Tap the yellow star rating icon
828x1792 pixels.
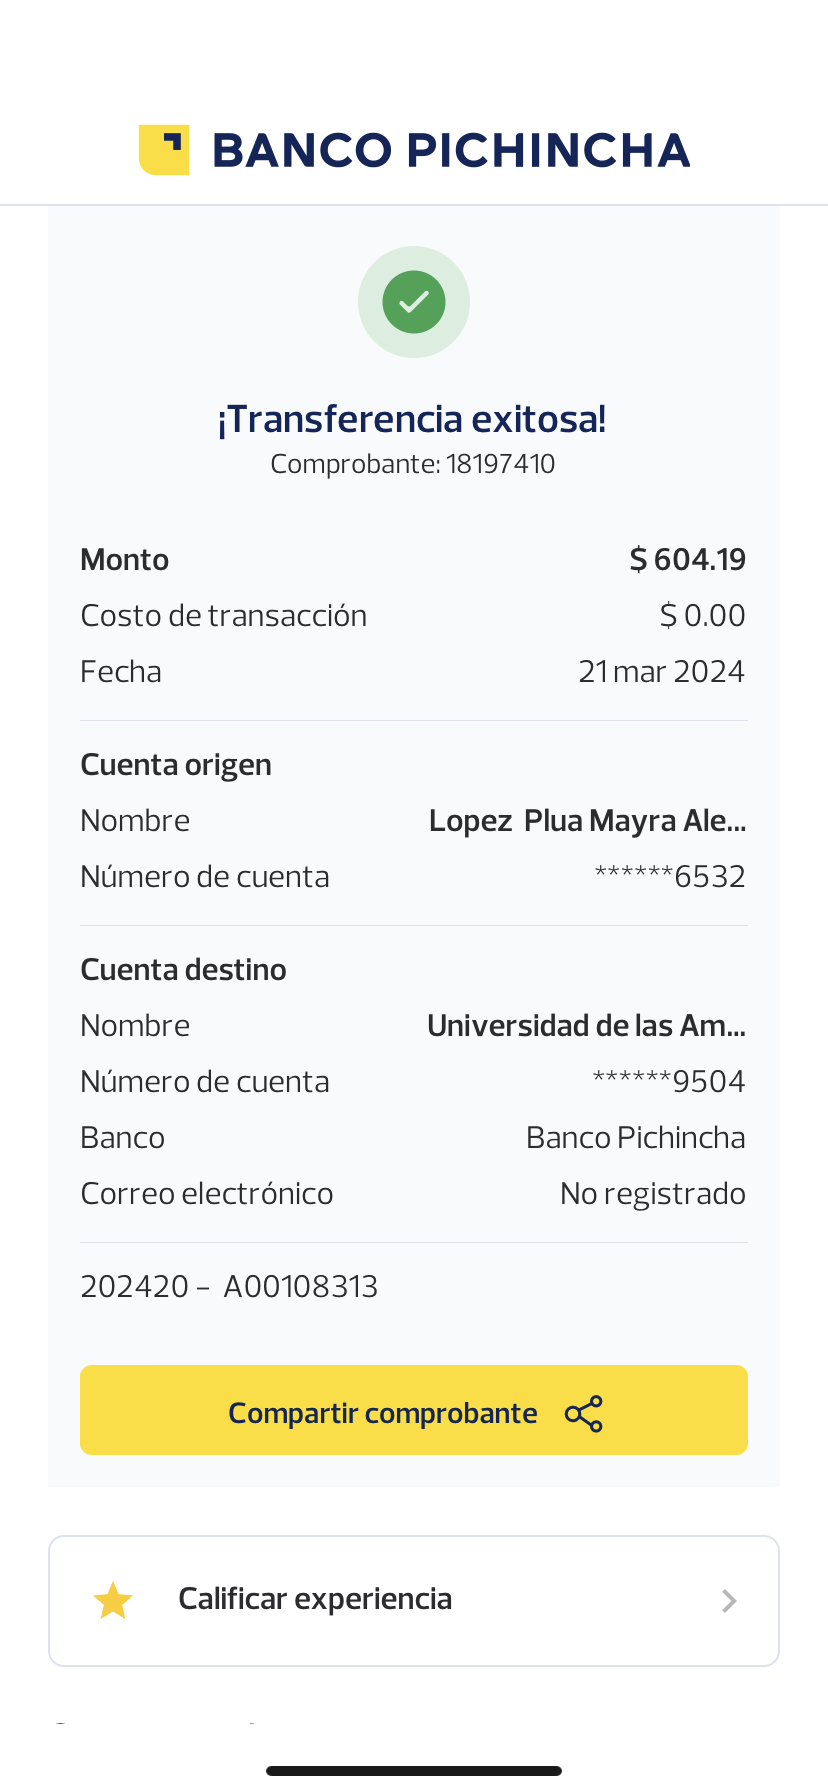click(113, 1601)
